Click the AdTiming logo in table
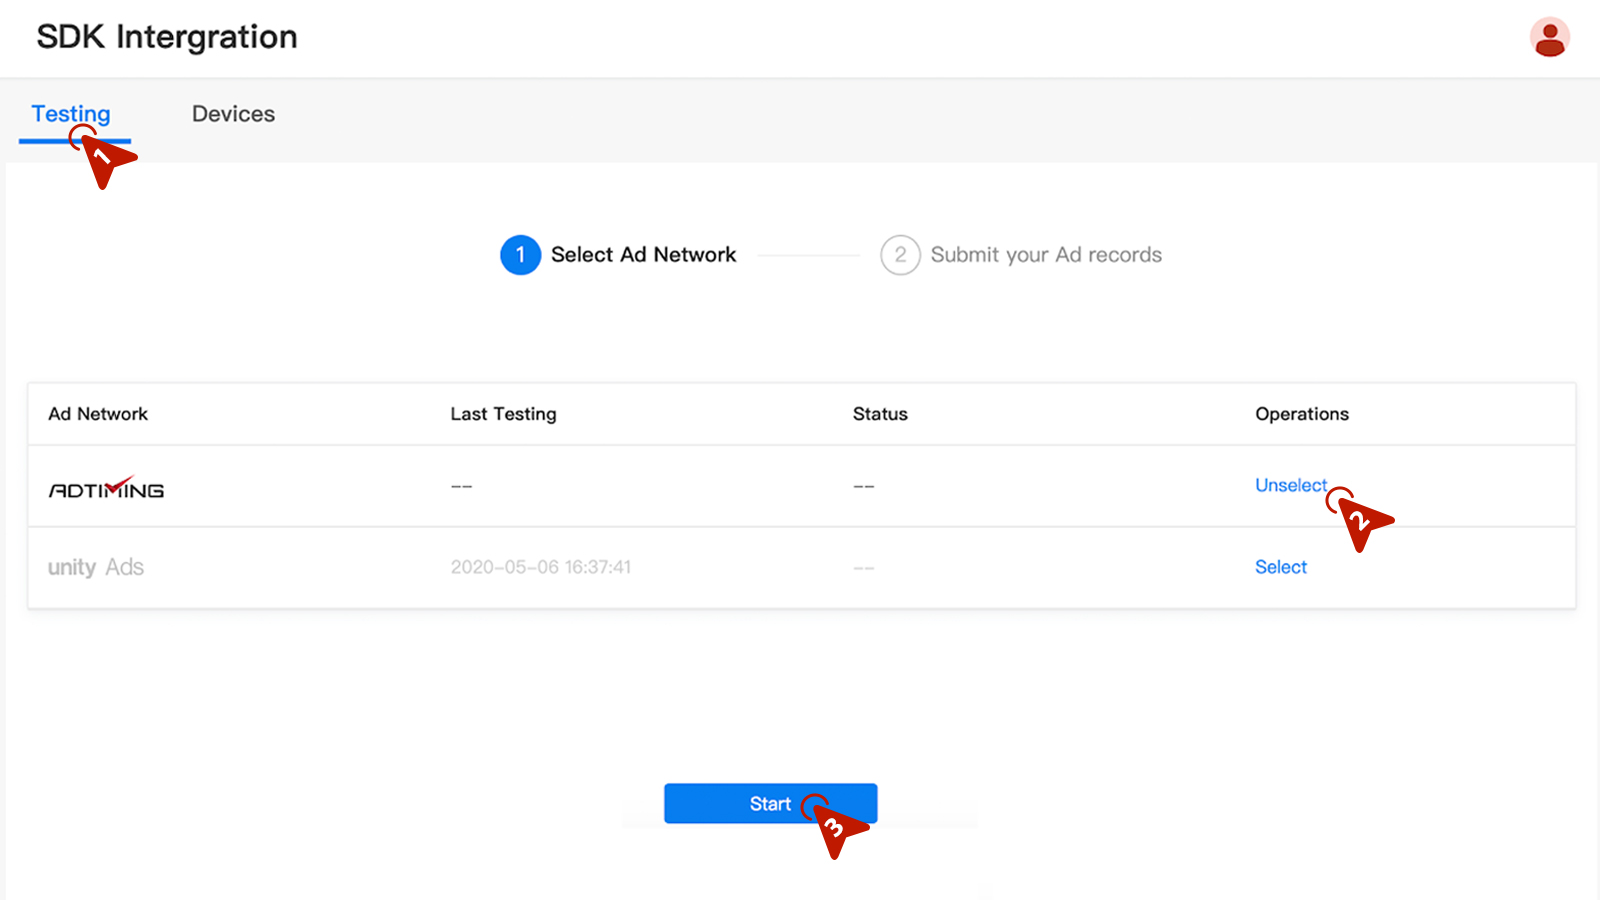This screenshot has height=900, width=1600. click(106, 488)
